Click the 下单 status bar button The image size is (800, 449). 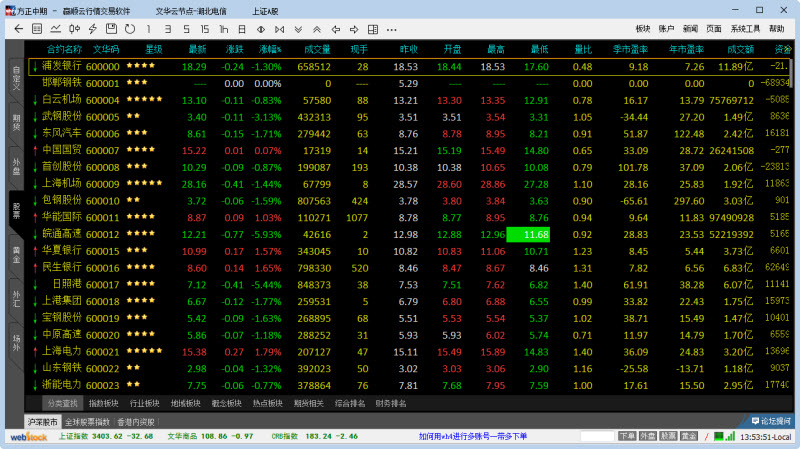click(627, 436)
